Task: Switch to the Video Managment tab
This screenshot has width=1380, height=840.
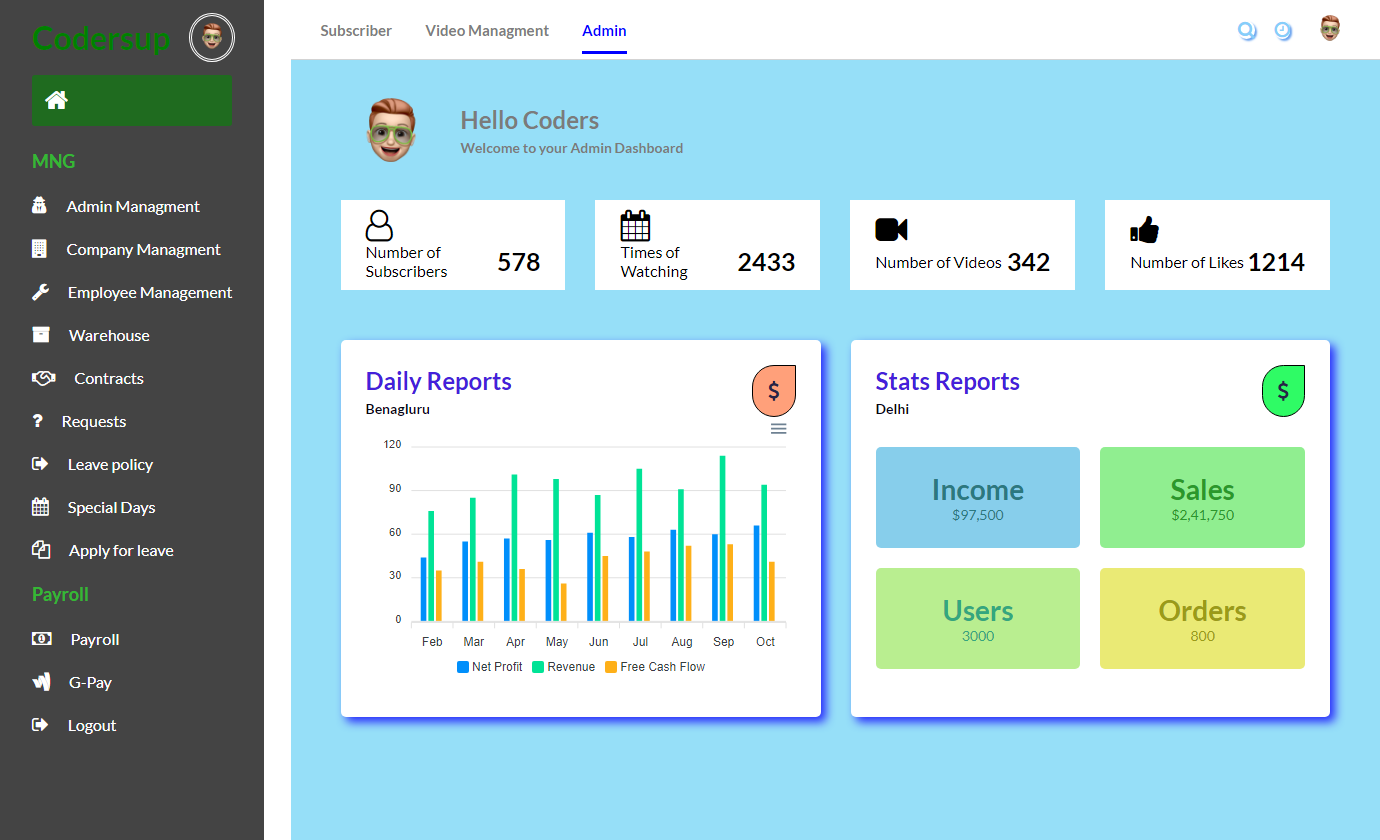Action: [487, 31]
